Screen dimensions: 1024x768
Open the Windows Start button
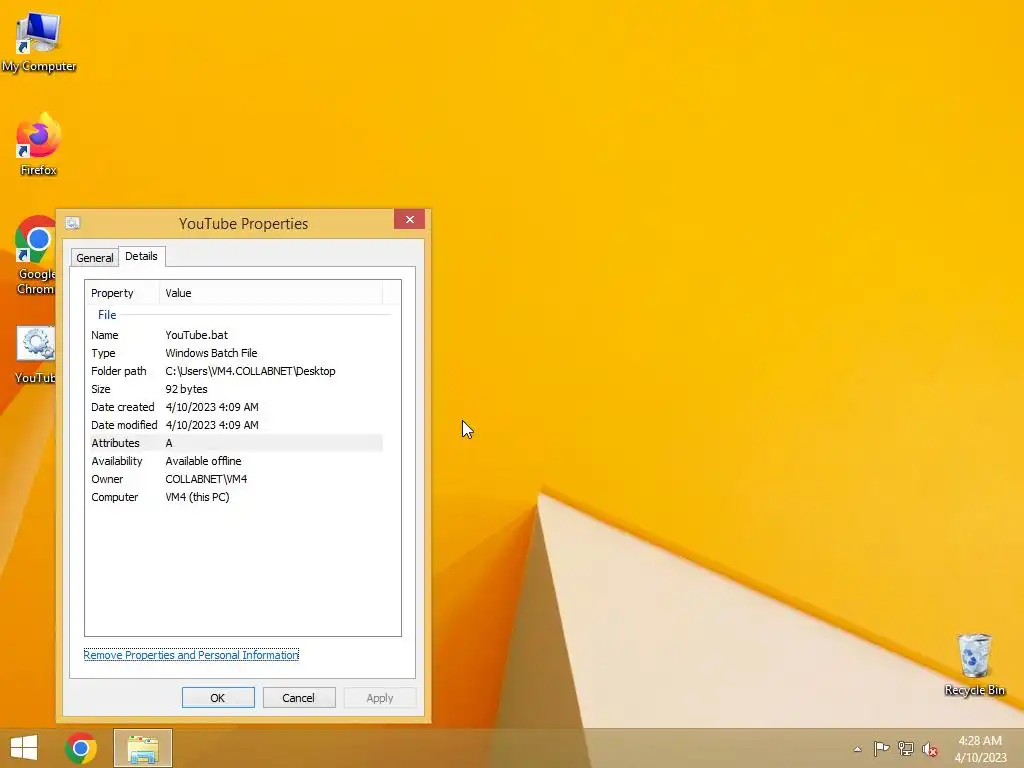click(x=24, y=748)
